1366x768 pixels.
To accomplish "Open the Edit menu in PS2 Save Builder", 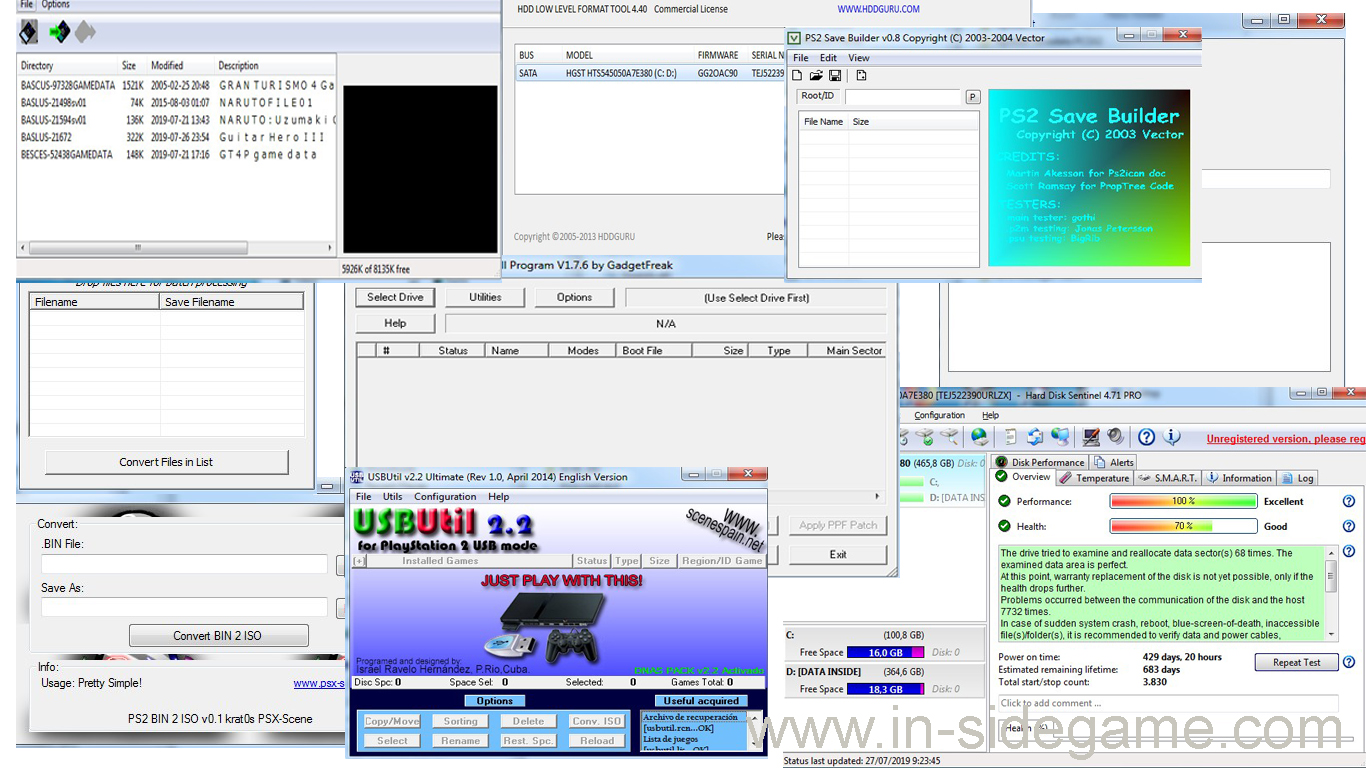I will [x=829, y=58].
